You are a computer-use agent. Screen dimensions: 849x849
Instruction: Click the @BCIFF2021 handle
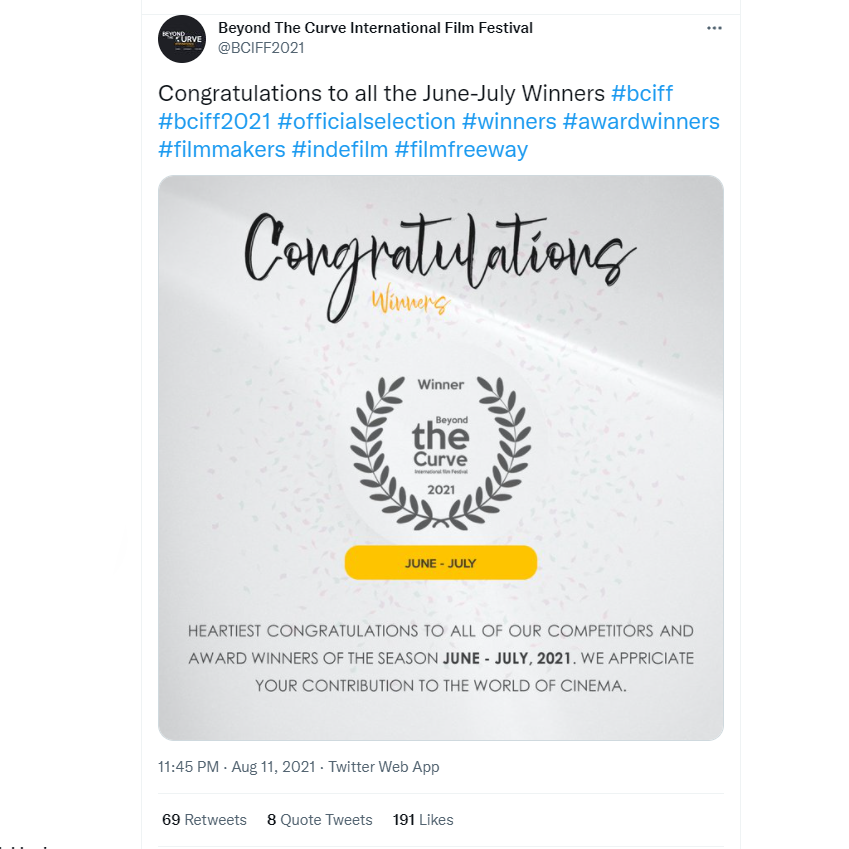click(261, 48)
